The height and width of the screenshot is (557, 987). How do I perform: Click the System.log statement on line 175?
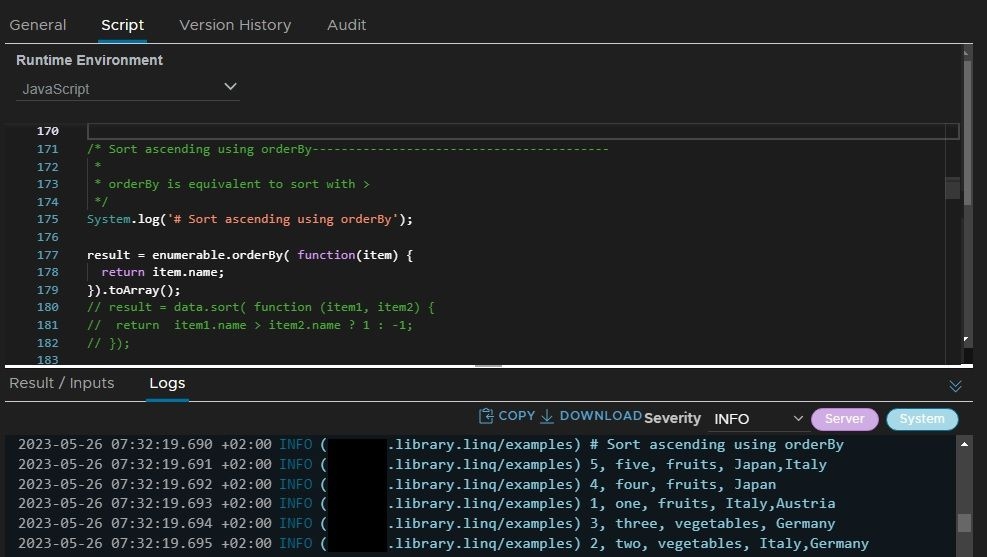(250, 219)
